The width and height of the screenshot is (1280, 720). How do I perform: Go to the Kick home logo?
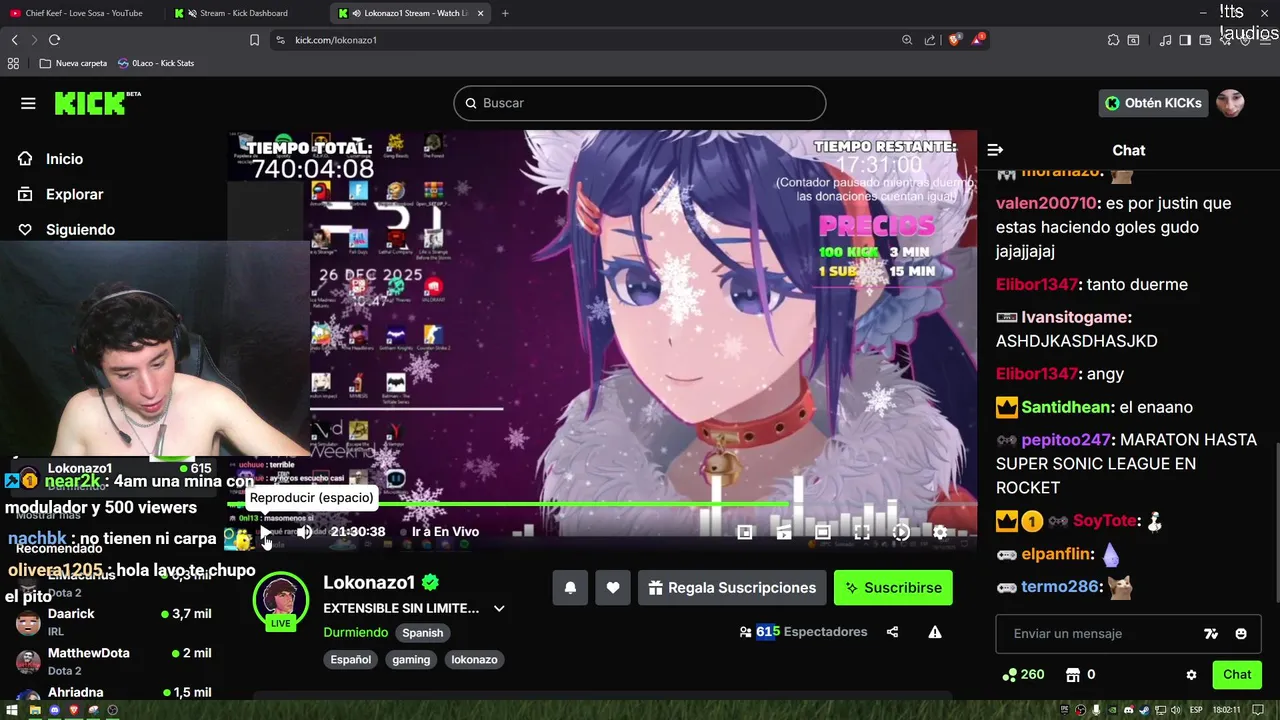[x=96, y=103]
